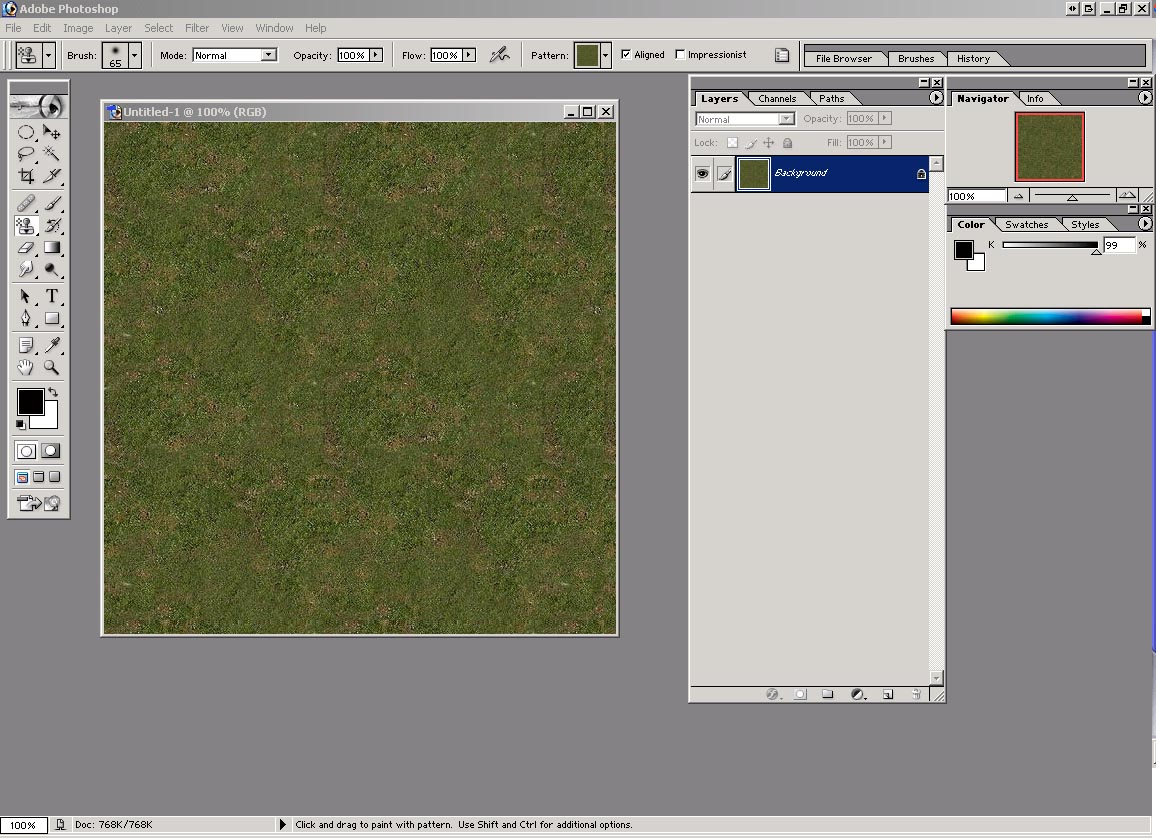Open the Layers palette flyout menu
This screenshot has width=1156, height=838.
coord(936,98)
